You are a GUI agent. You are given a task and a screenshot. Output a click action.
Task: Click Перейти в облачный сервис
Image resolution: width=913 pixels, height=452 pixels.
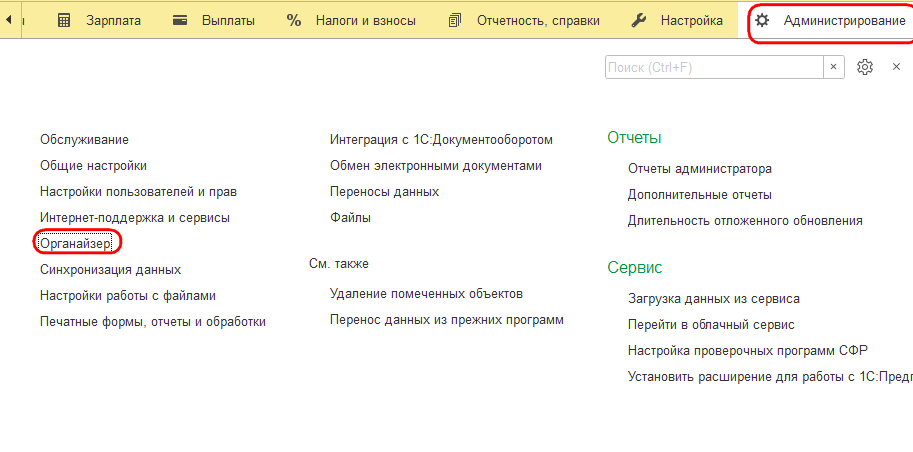tap(712, 325)
